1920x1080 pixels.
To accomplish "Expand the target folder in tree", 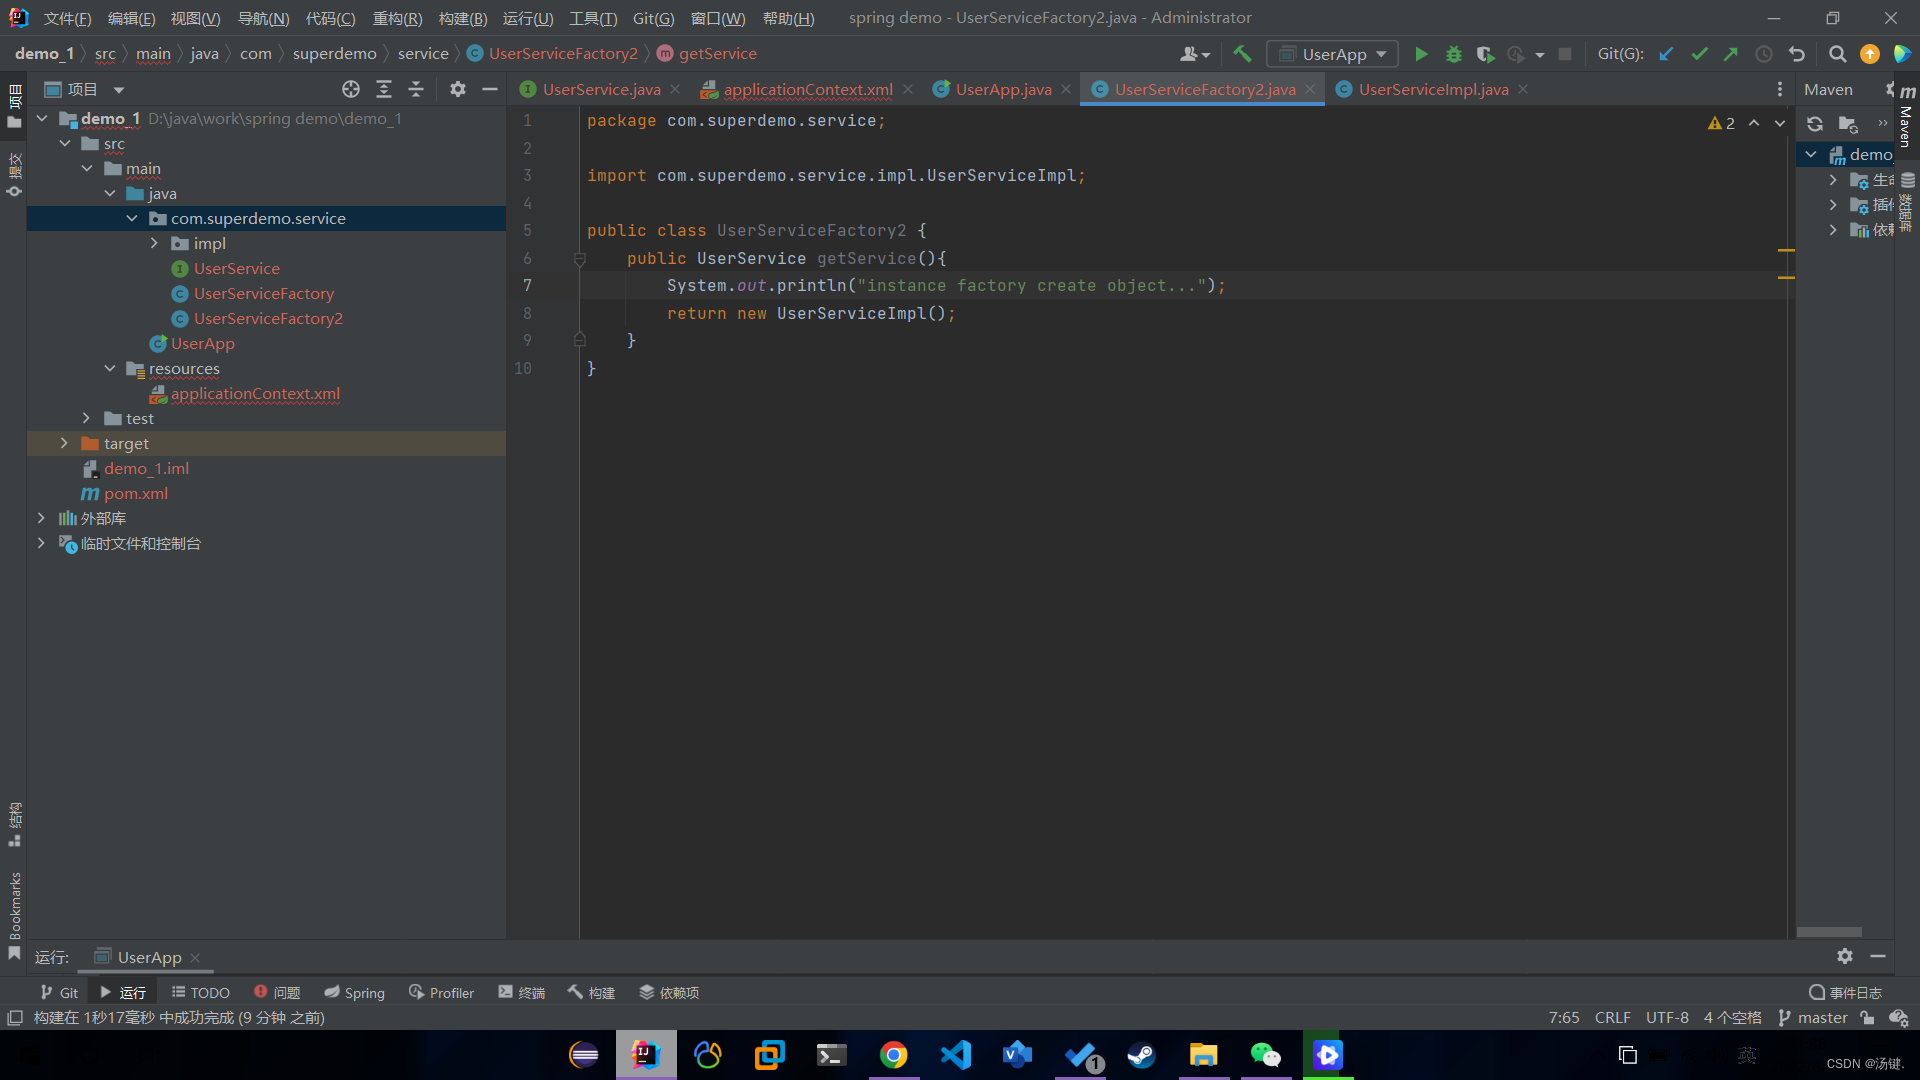I will (x=64, y=443).
